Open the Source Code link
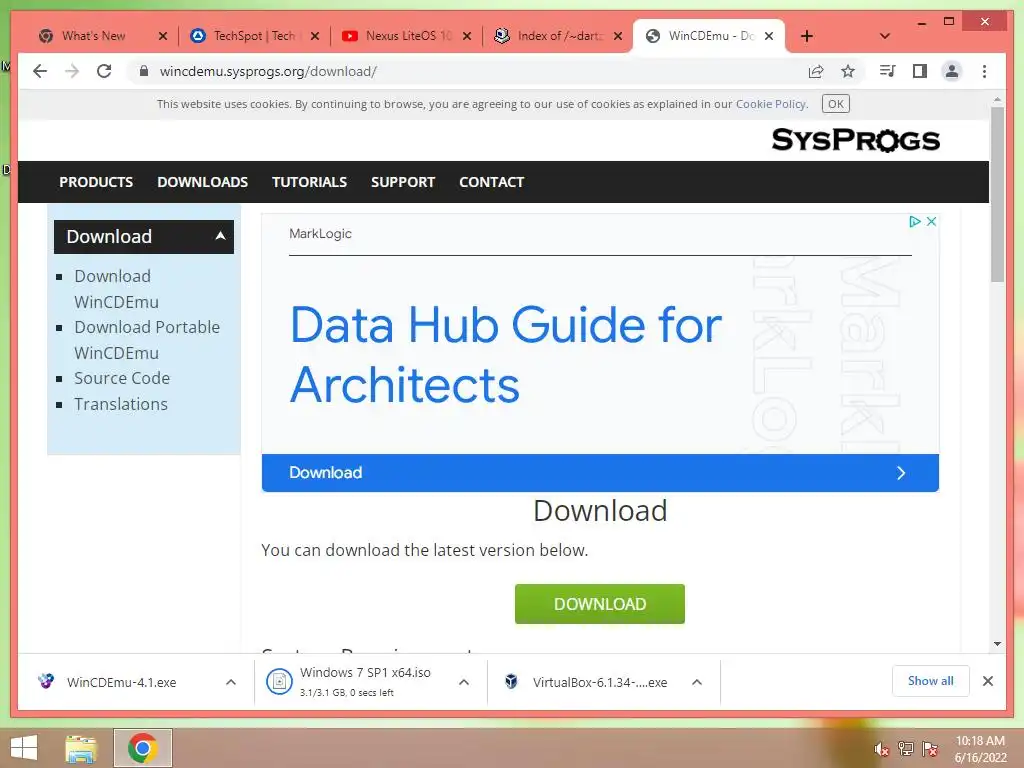Screen dimensions: 1024x768 pos(122,378)
